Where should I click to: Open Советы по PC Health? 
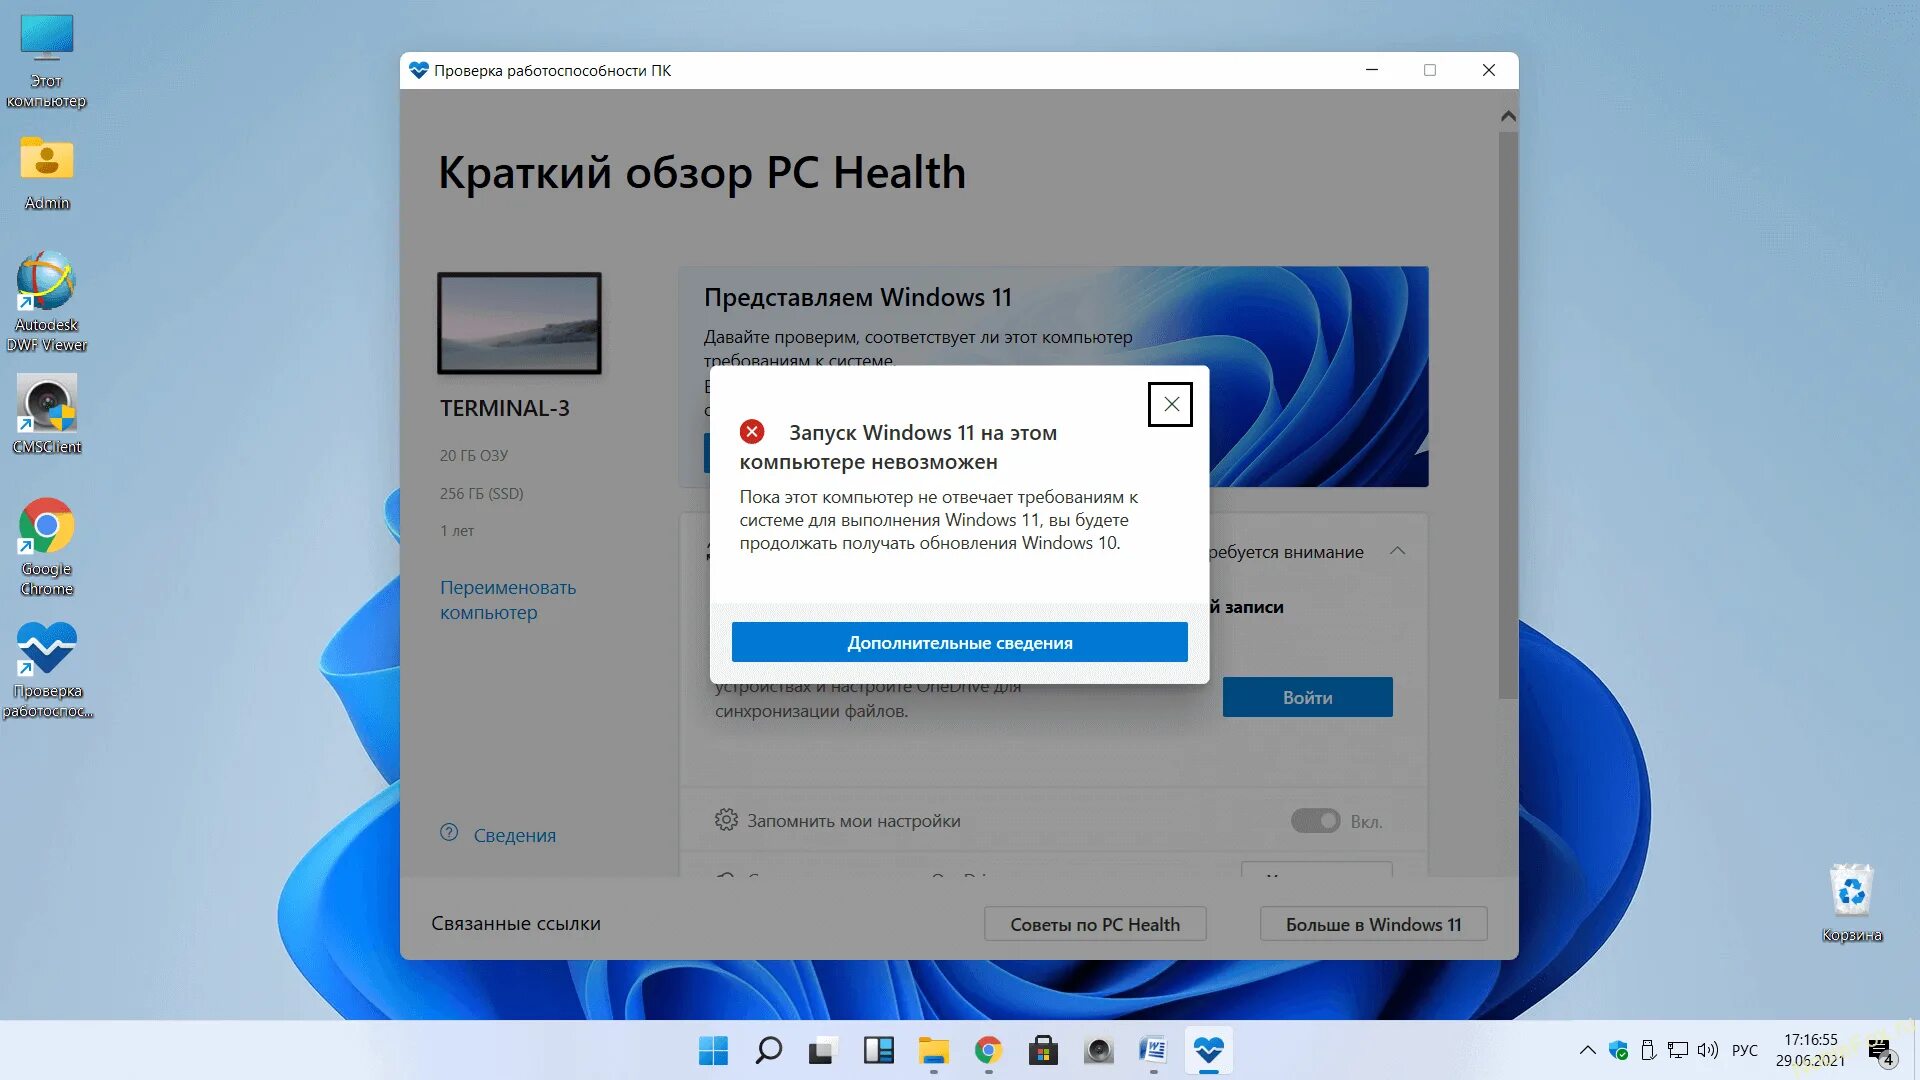1094,924
